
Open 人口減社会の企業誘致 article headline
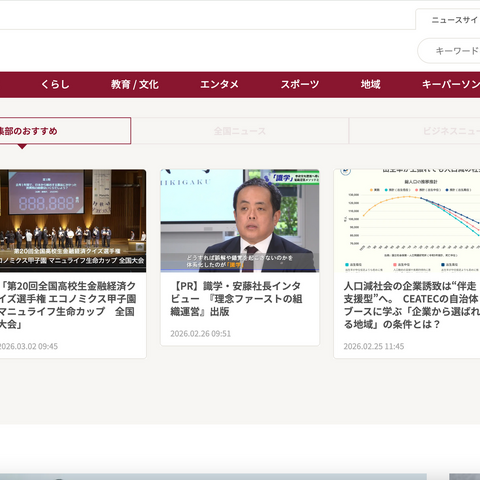click(x=412, y=305)
